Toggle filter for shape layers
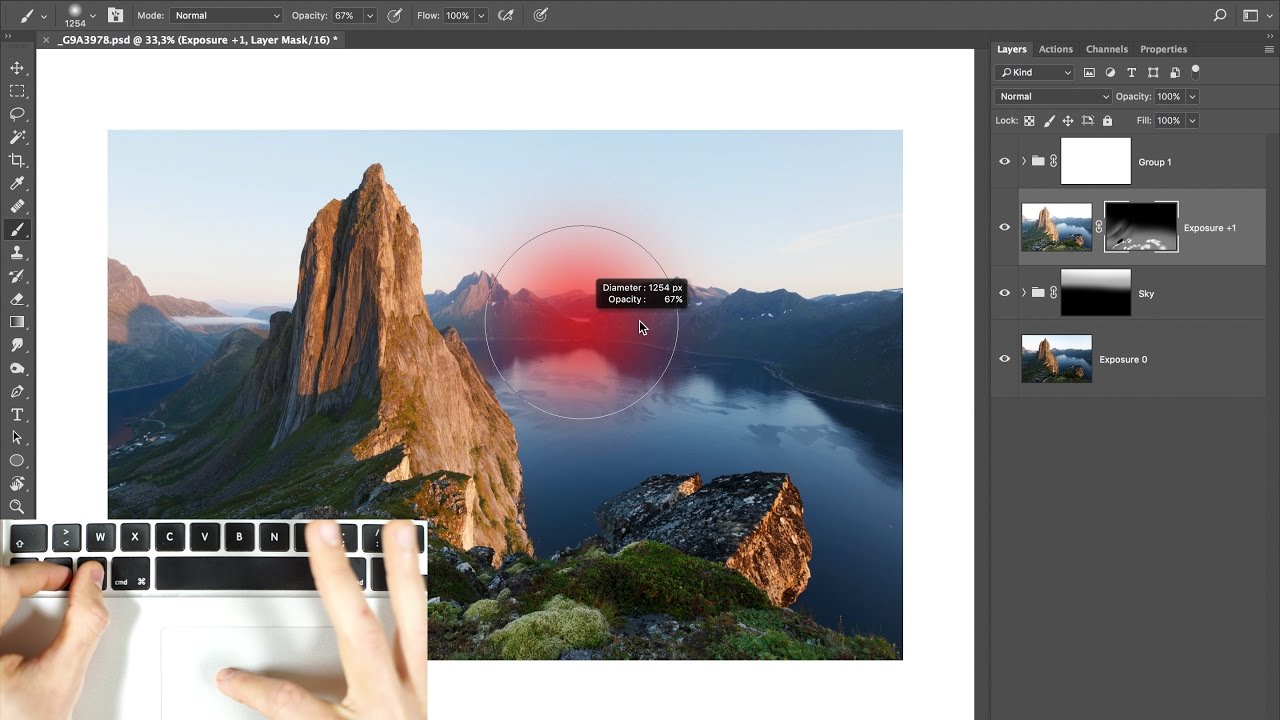 pos(1153,73)
